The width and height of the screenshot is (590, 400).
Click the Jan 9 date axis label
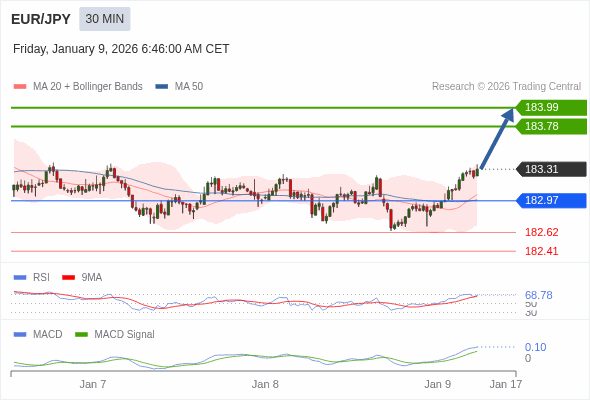click(437, 384)
